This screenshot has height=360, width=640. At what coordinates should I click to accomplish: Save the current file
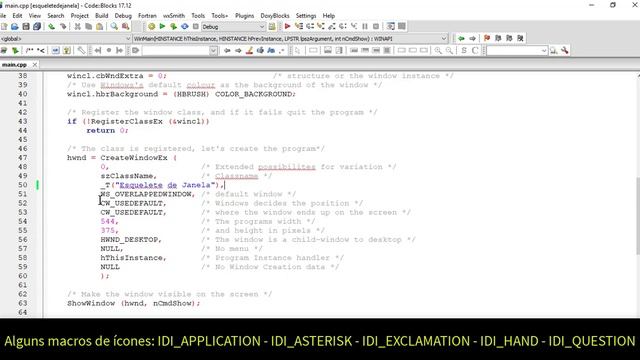[x=26, y=27]
